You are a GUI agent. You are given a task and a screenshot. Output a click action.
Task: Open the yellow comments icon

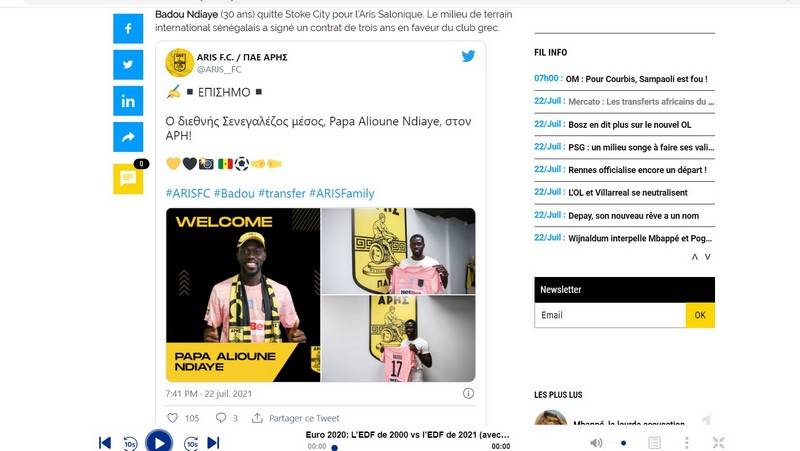click(128, 179)
